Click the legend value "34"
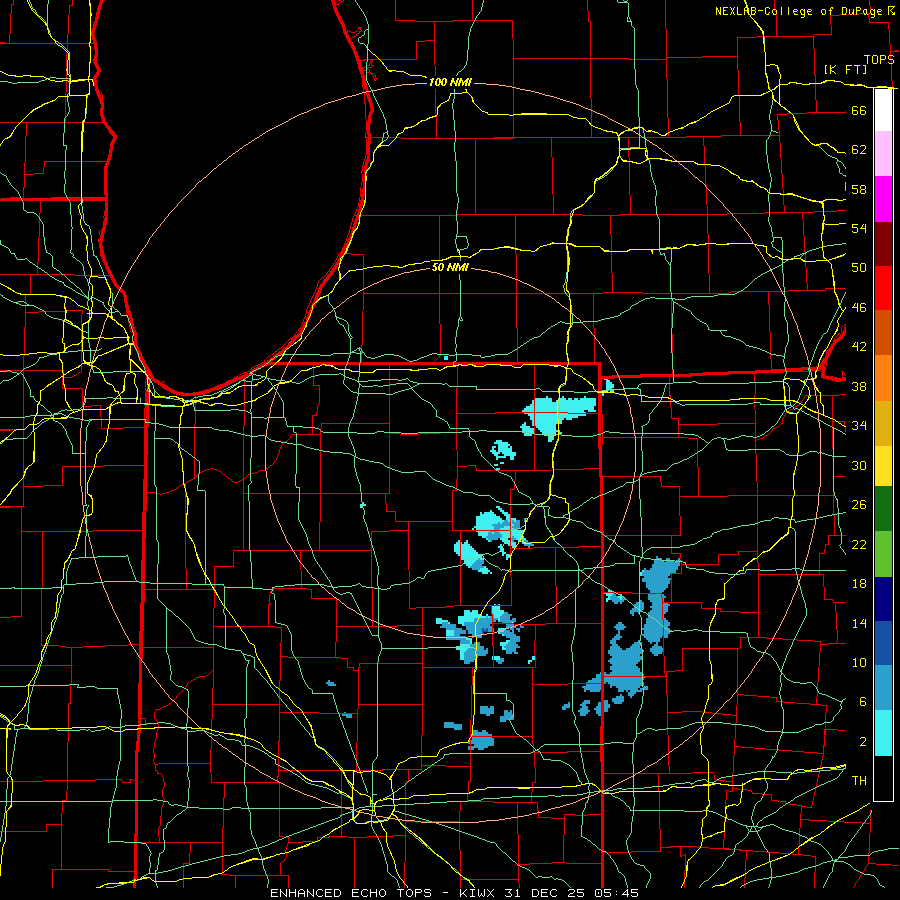The width and height of the screenshot is (900, 900). [x=859, y=426]
